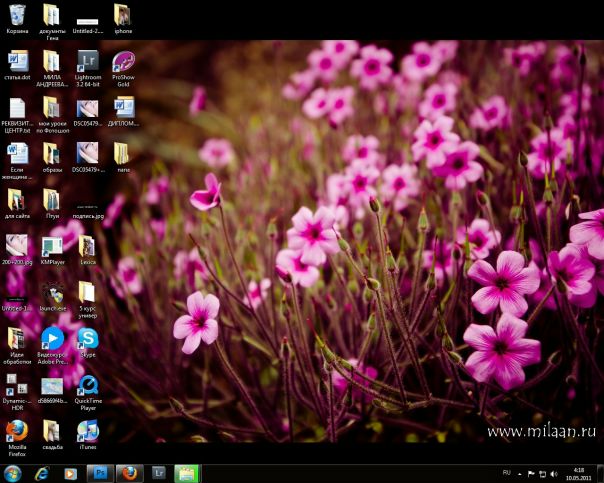The image size is (604, 483).
Task: Open the Dynamic-HDR desktop shortcut
Action: pyautogui.click(x=17, y=386)
